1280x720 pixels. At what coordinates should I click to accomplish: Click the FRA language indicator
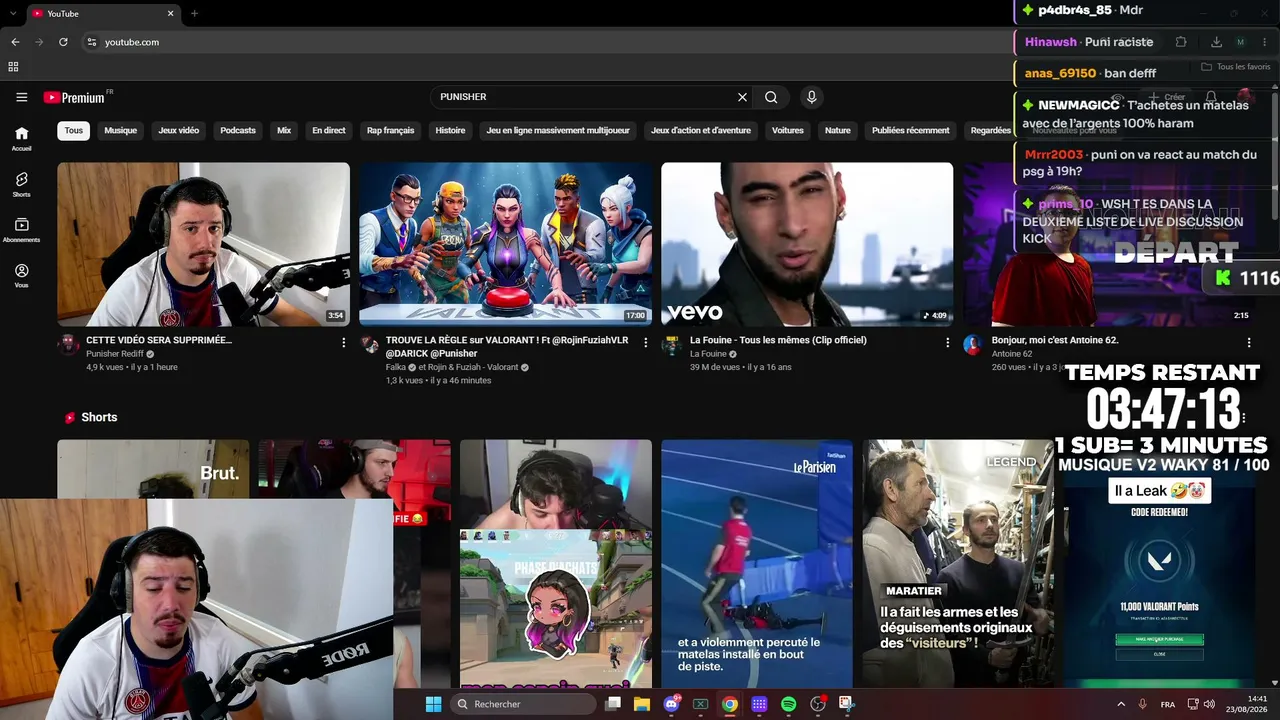pos(1168,704)
